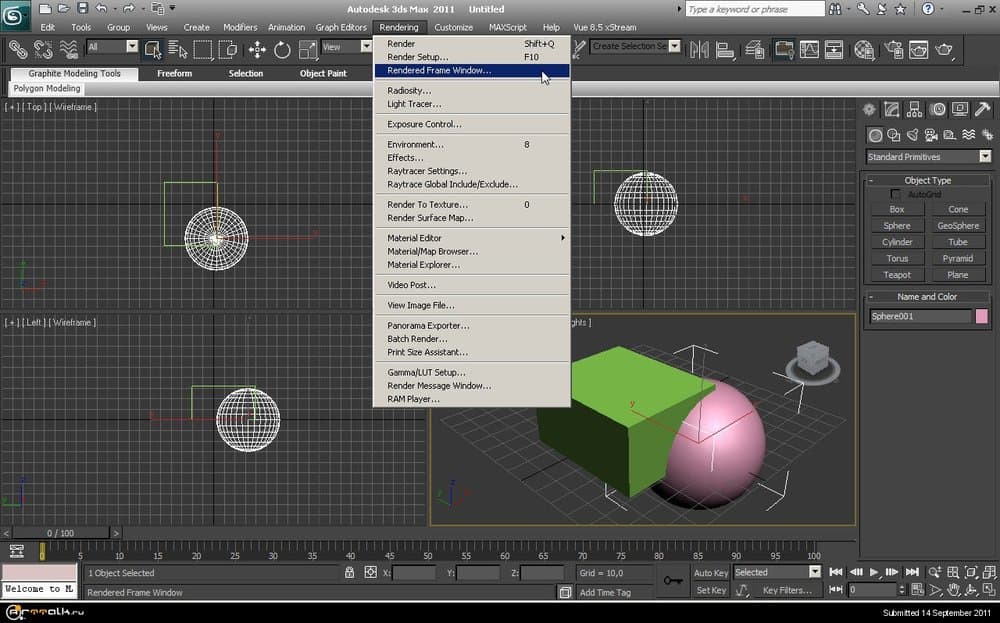
Task: Click the Teapot primitive button
Action: [897, 275]
